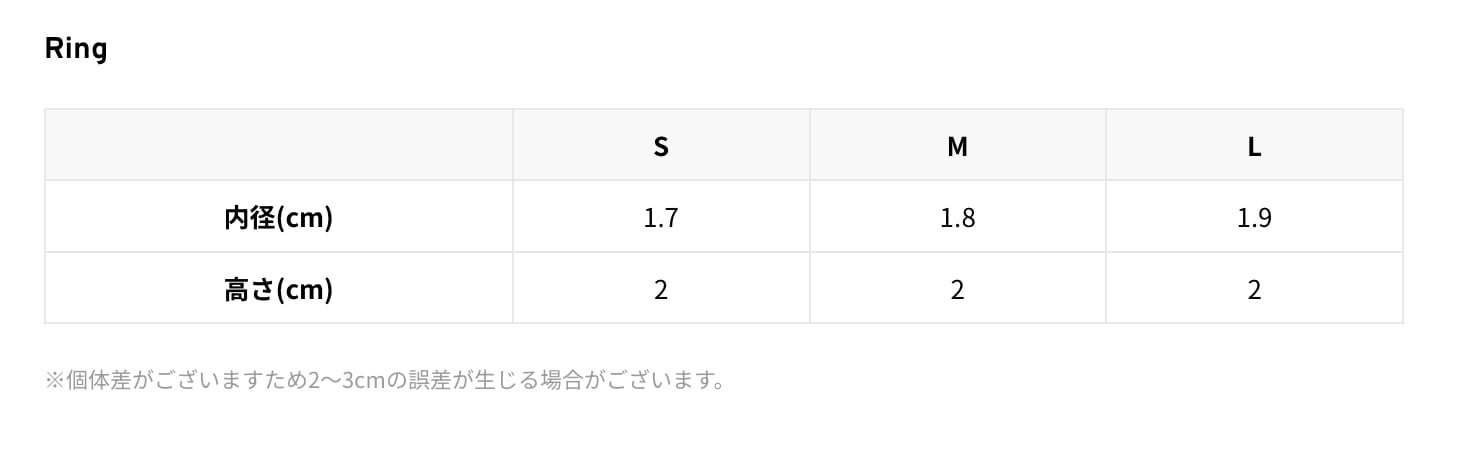Screen dimensions: 1464x454
Task: Select the 1.7 inner diameter cell
Action: pyautogui.click(x=661, y=218)
